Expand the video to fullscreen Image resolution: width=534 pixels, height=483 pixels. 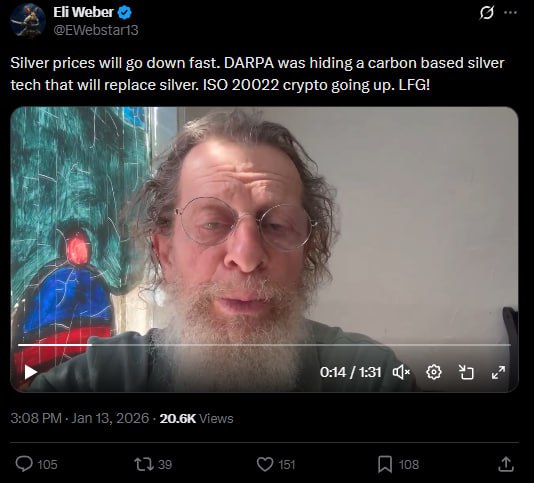tap(498, 372)
